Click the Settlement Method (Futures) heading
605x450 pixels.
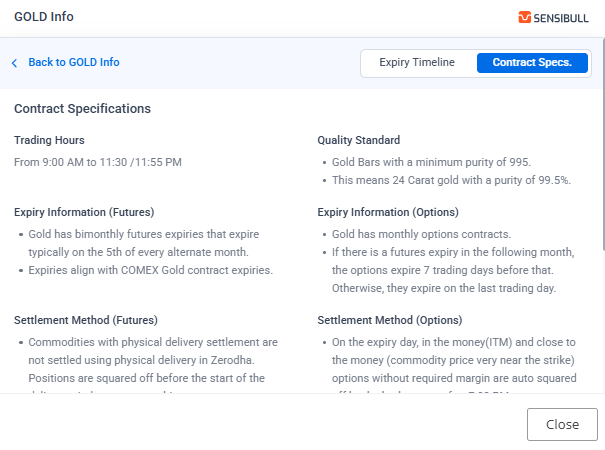coord(87,320)
